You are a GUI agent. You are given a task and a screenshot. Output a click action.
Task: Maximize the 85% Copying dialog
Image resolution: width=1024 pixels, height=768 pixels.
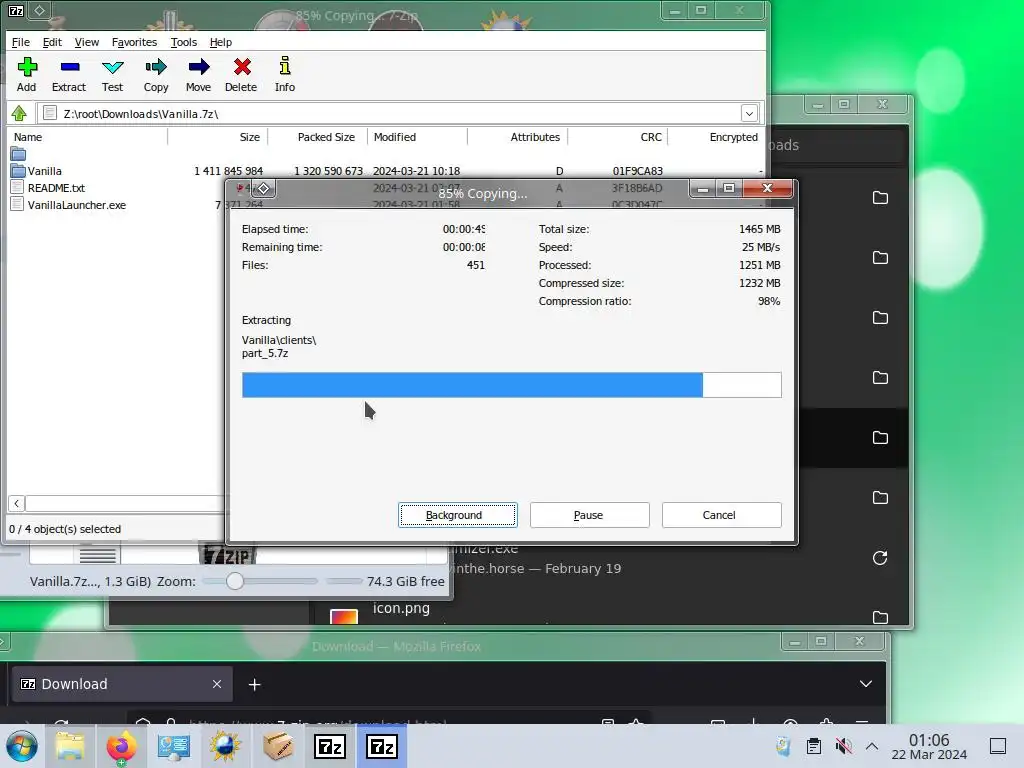(x=729, y=189)
